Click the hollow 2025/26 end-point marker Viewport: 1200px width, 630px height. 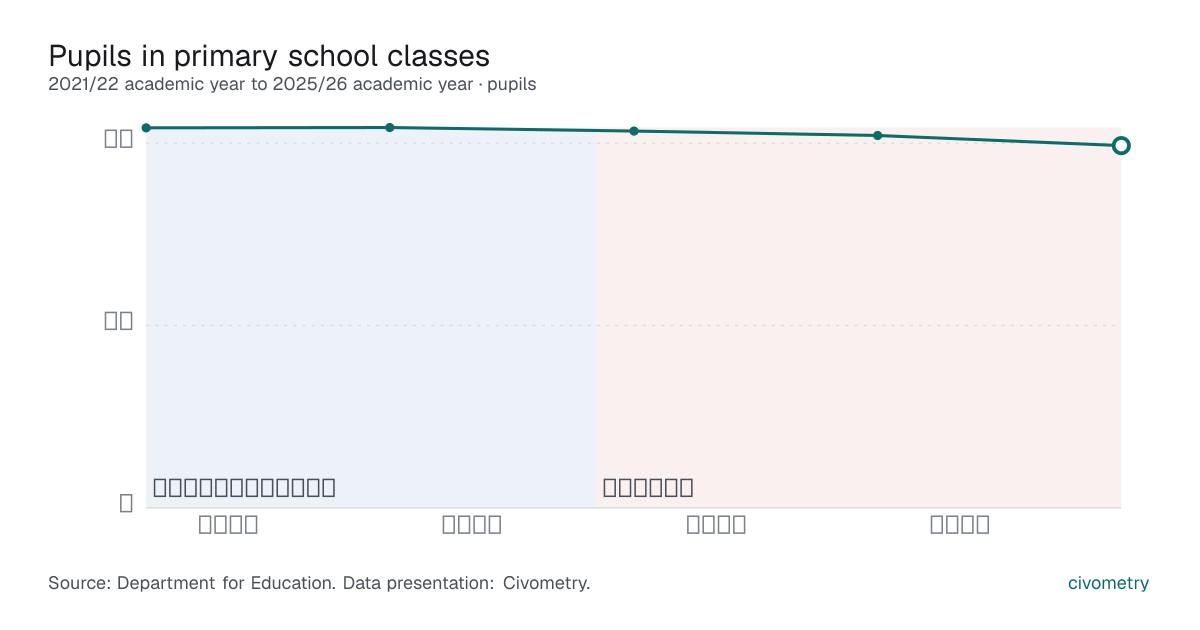coord(1121,146)
